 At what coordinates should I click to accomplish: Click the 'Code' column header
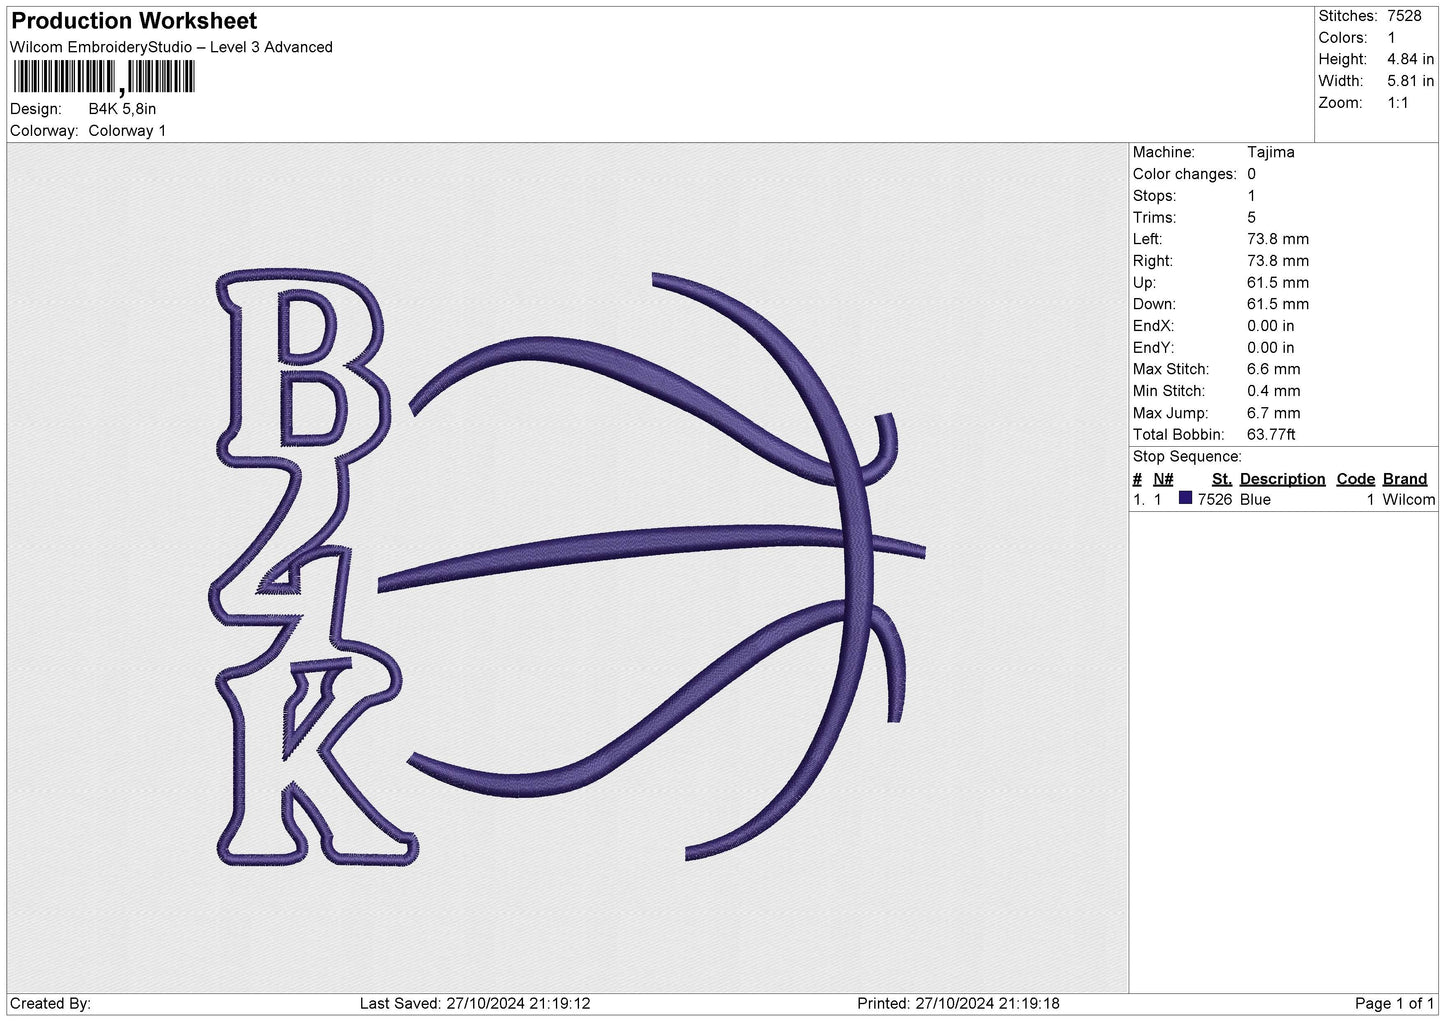[1356, 479]
